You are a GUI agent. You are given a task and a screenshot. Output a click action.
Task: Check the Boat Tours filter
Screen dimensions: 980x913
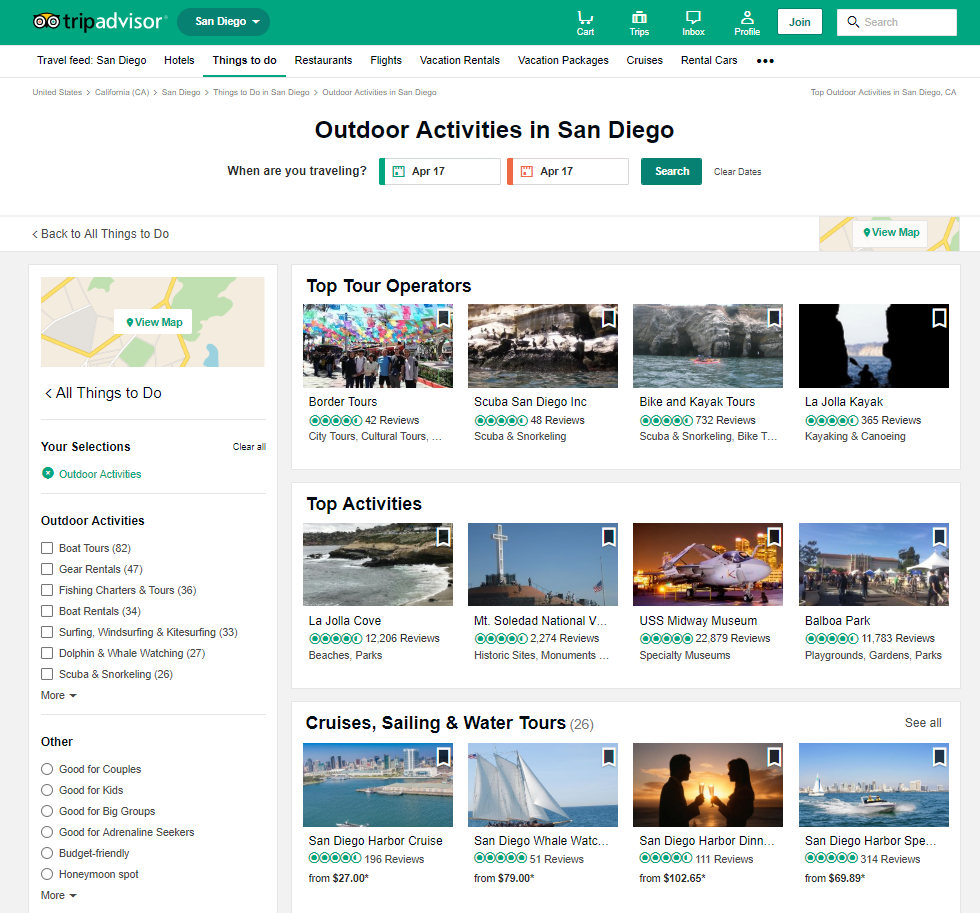[47, 548]
